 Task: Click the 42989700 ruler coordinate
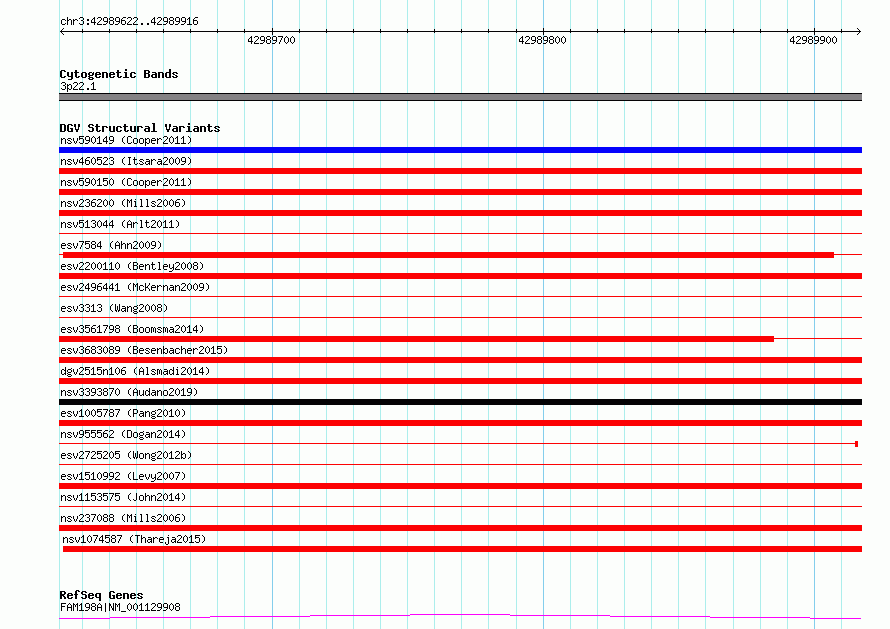[x=271, y=40]
